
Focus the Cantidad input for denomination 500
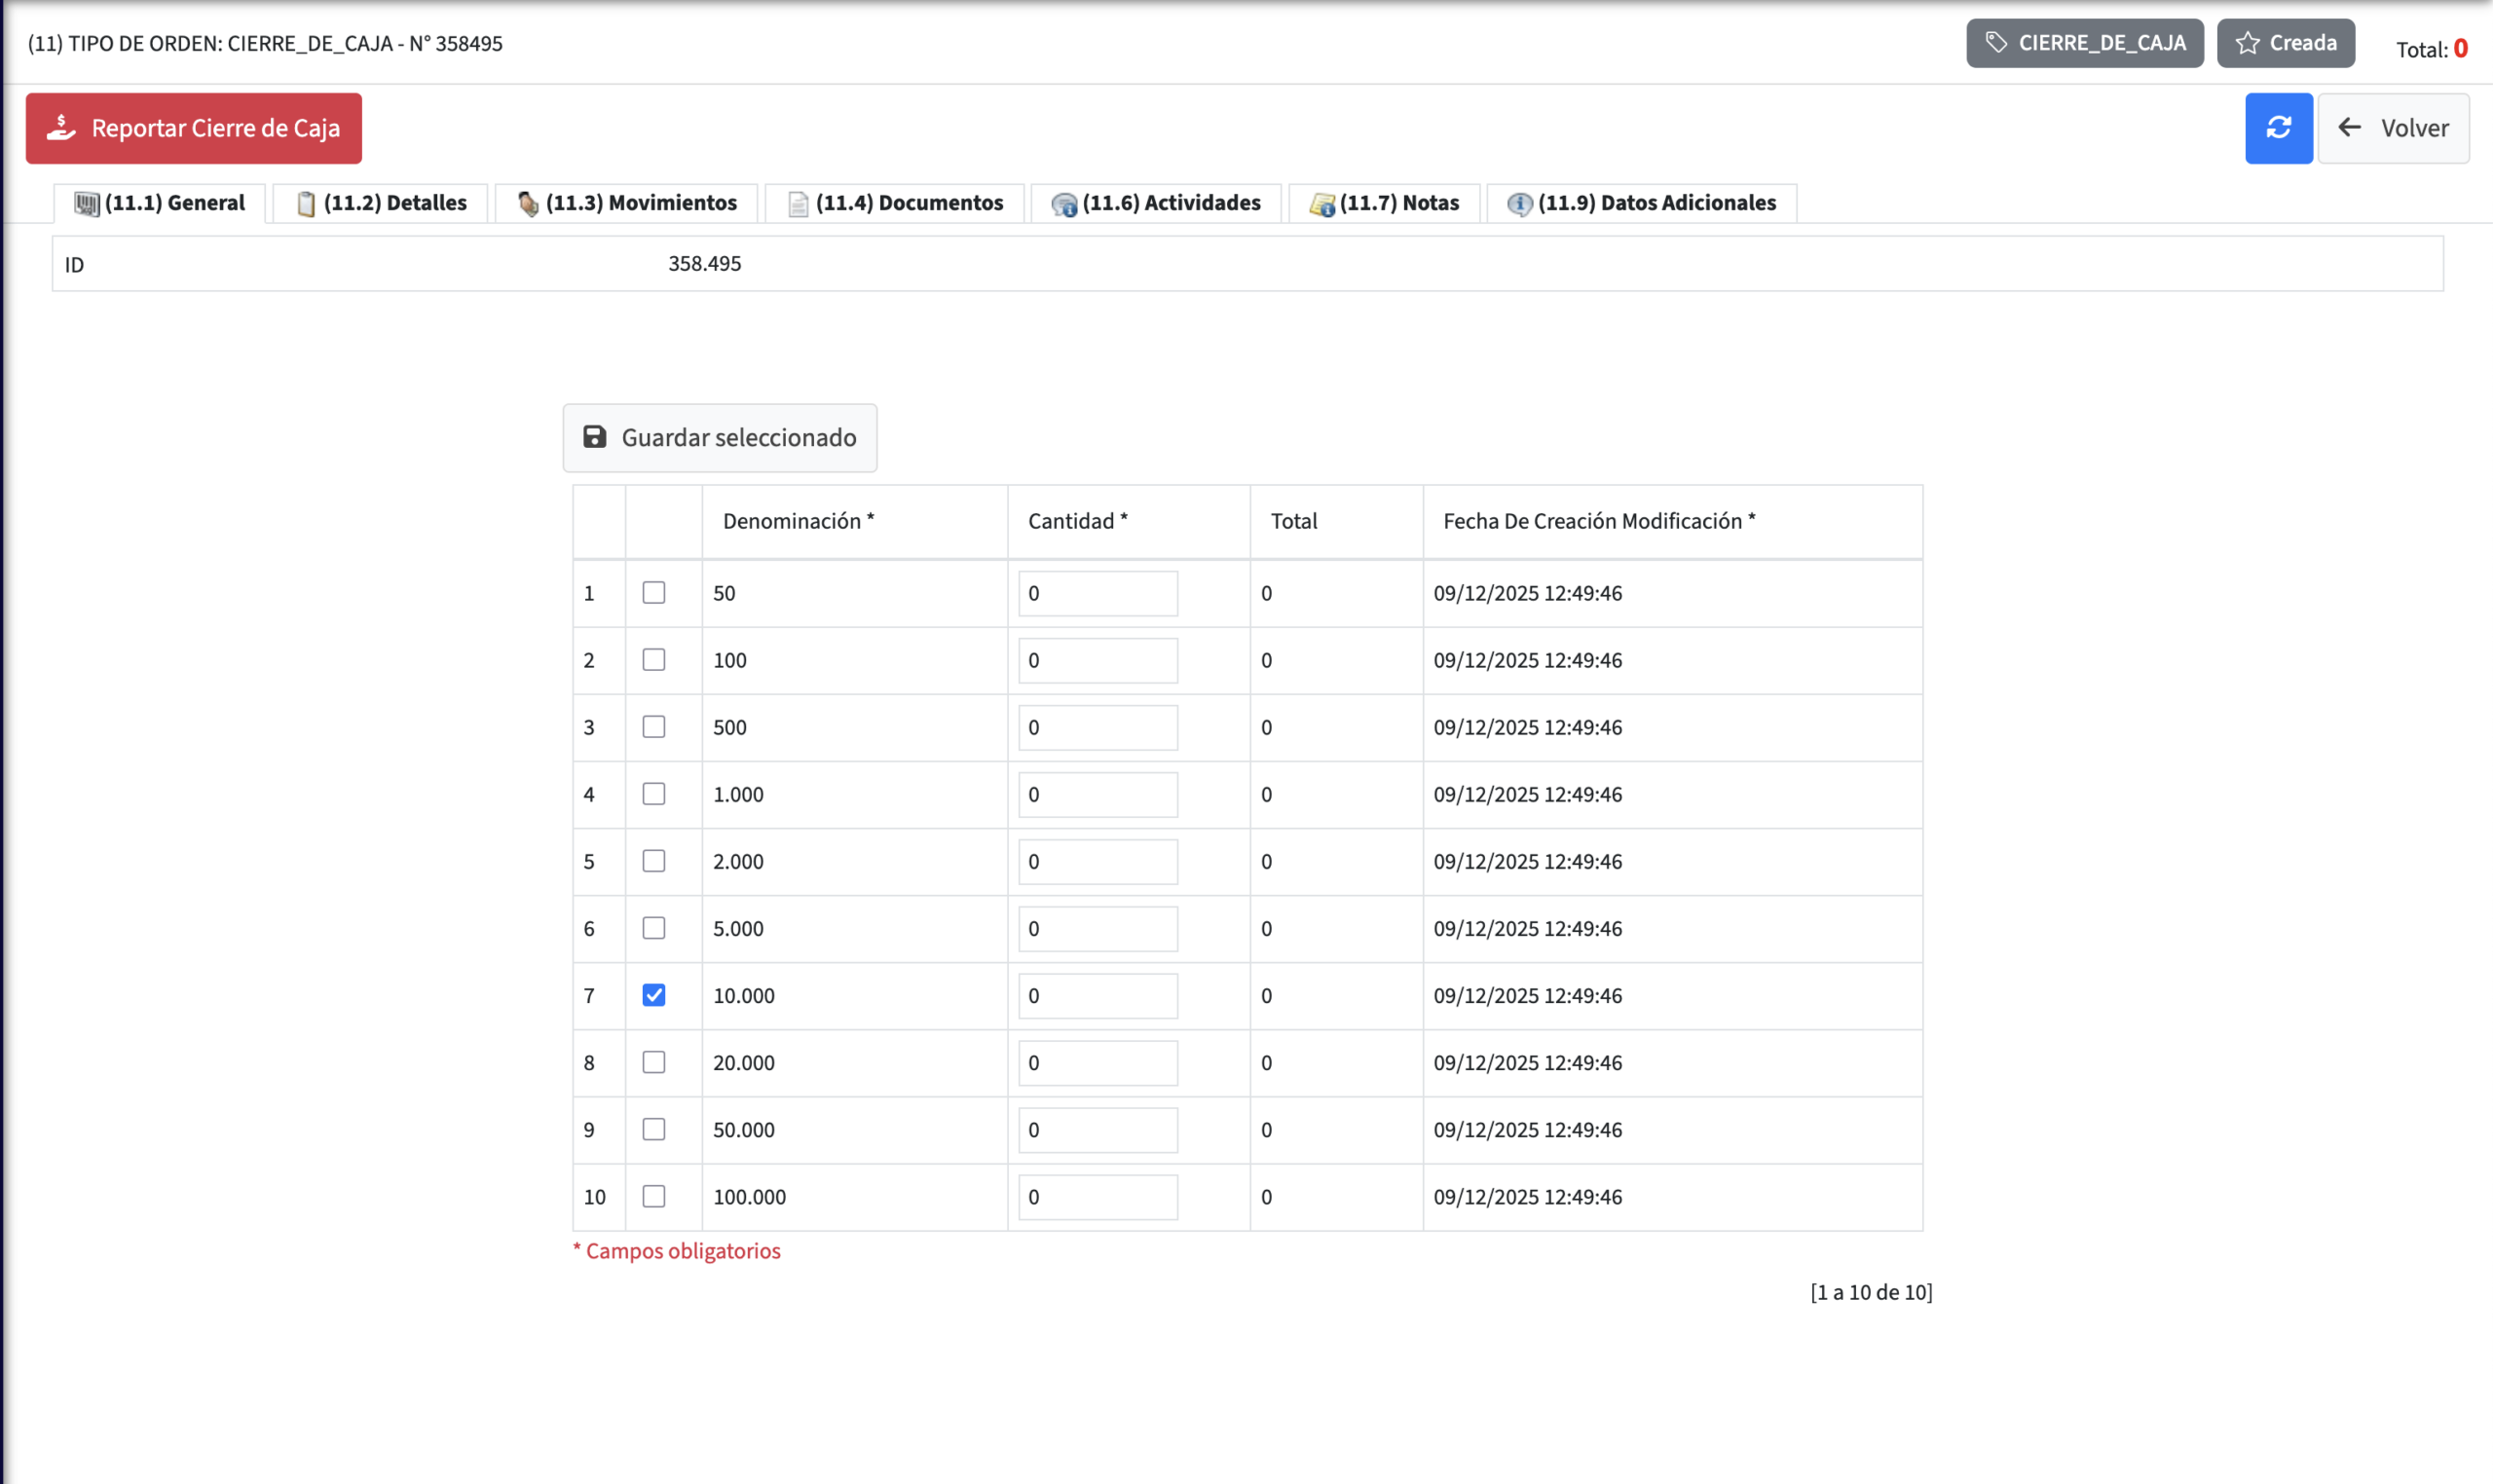[1097, 728]
